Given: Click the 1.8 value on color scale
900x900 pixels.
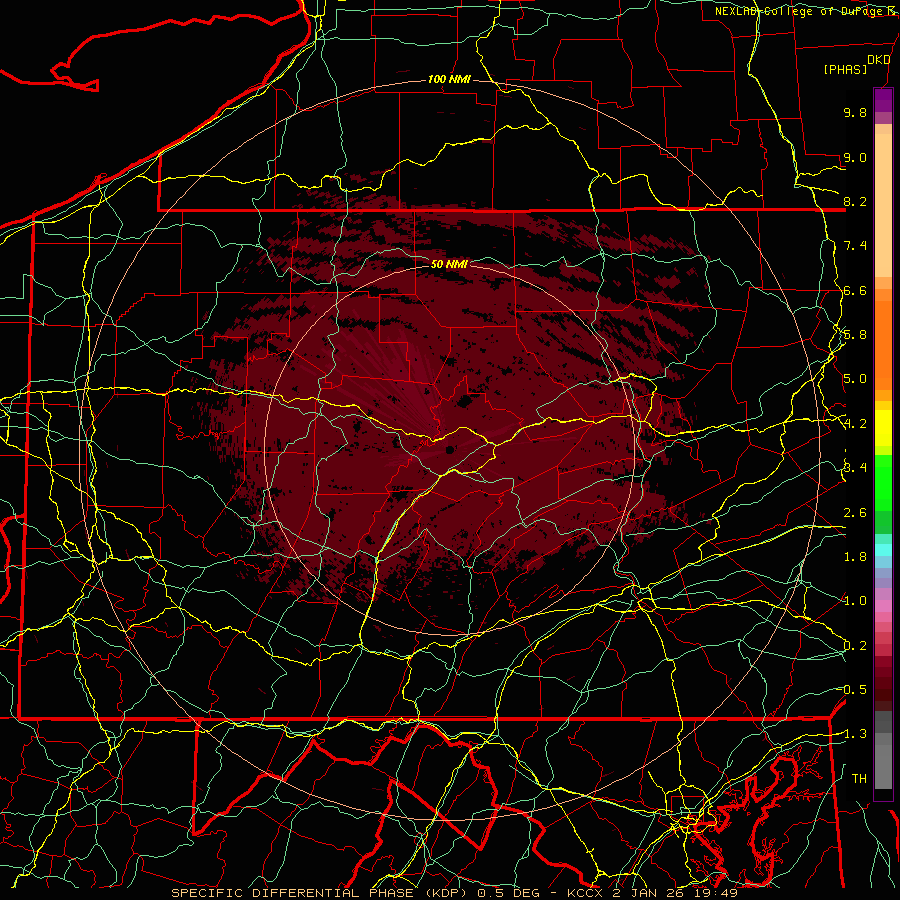Looking at the screenshot, I should (x=855, y=557).
